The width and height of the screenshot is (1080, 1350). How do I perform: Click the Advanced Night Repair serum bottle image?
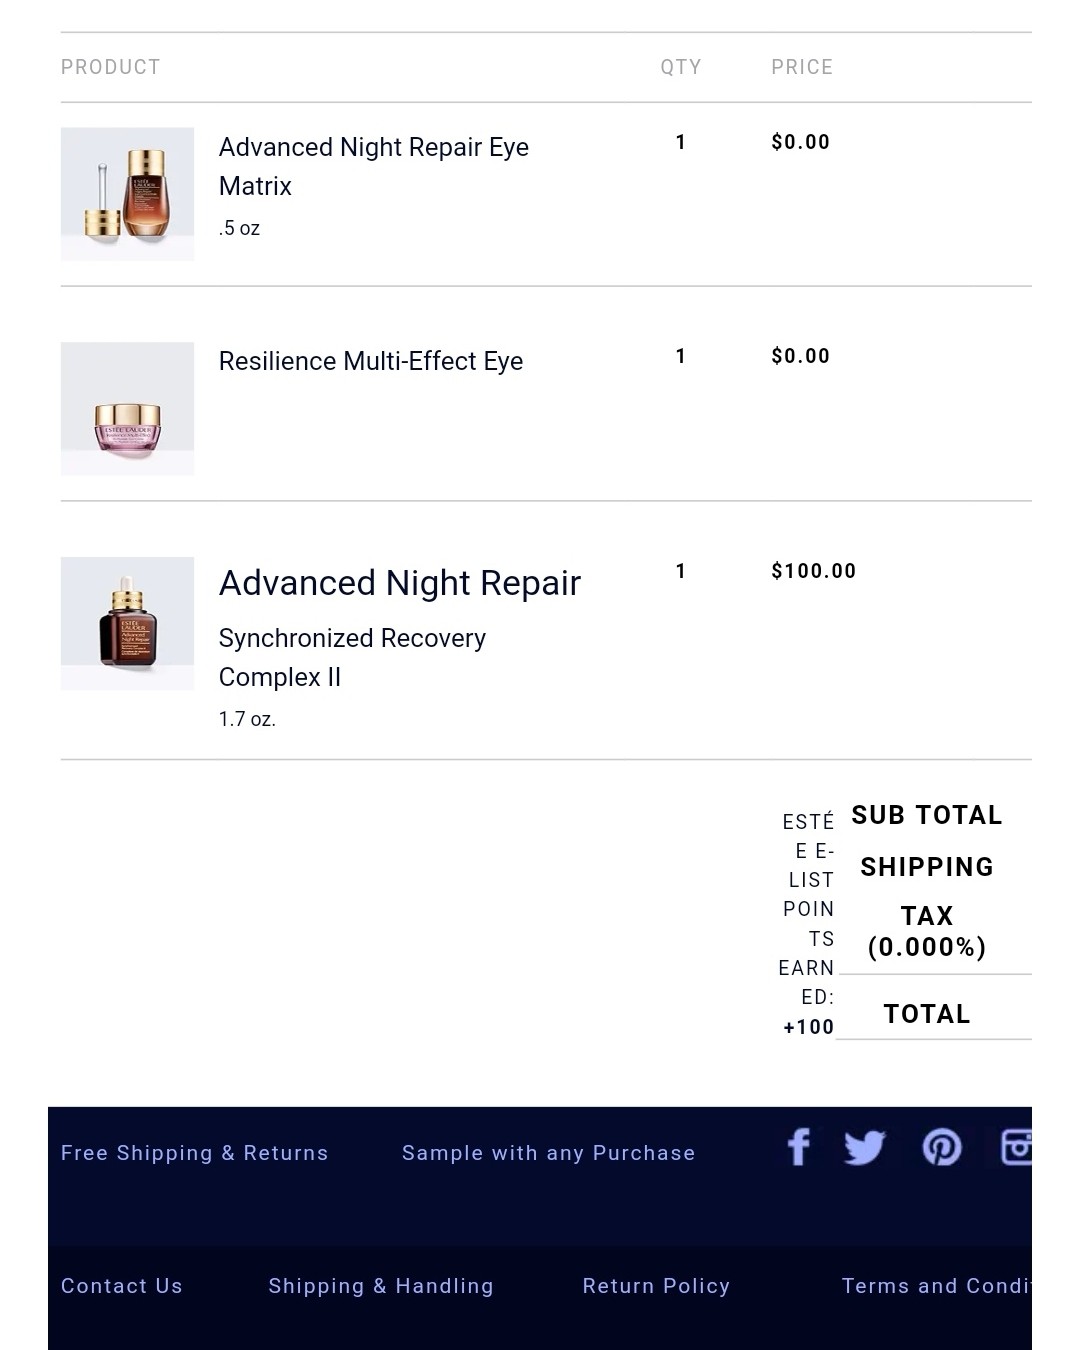(x=127, y=623)
